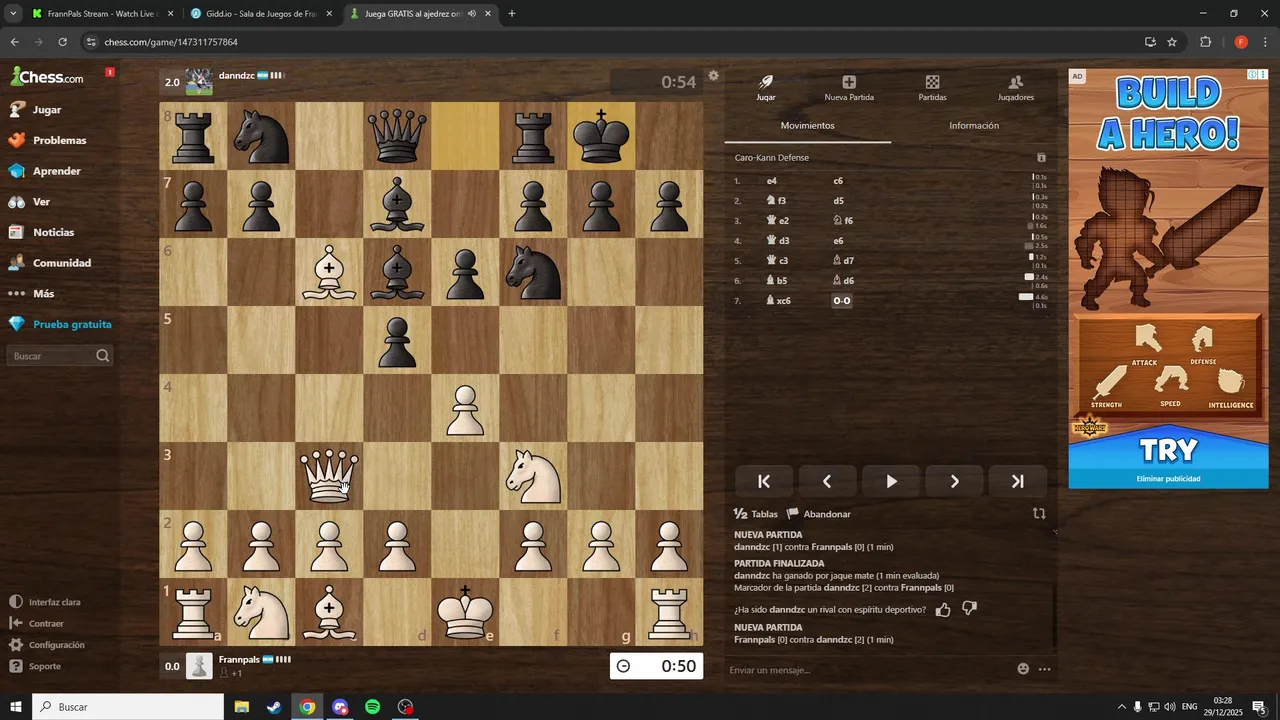Open the Partidas tab
Viewport: 1280px width, 720px height.
point(932,88)
